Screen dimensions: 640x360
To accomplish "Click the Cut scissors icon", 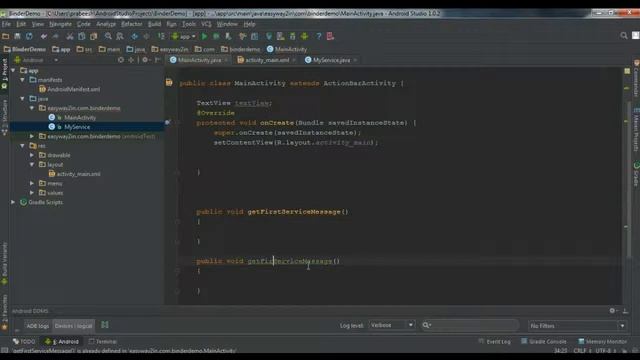I will pos(70,36).
